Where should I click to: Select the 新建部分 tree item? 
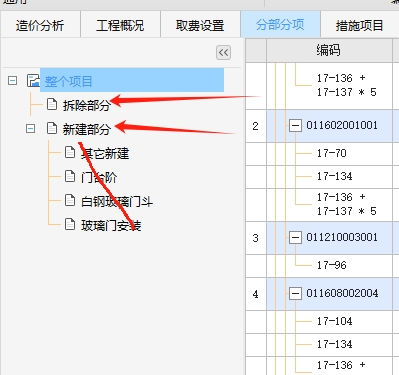click(x=86, y=129)
